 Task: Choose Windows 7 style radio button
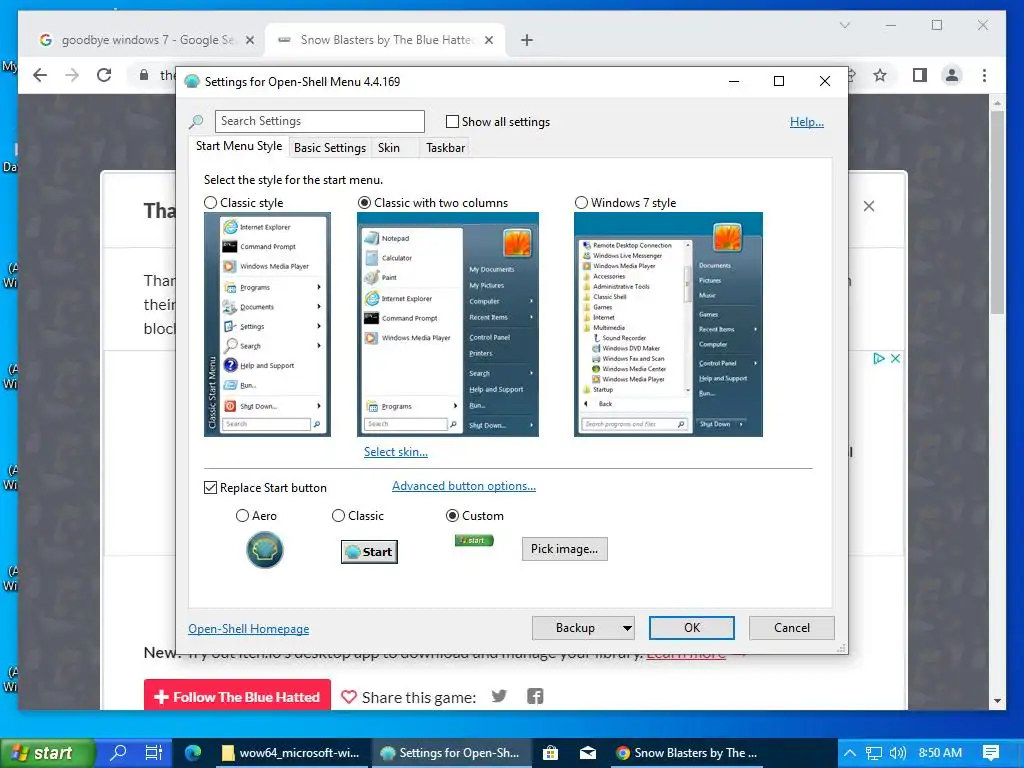581,202
